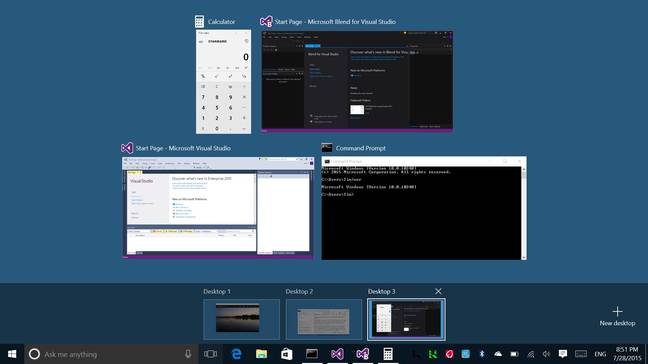Select the Command Prompt window preview
The height and width of the screenshot is (364, 648).
point(424,208)
